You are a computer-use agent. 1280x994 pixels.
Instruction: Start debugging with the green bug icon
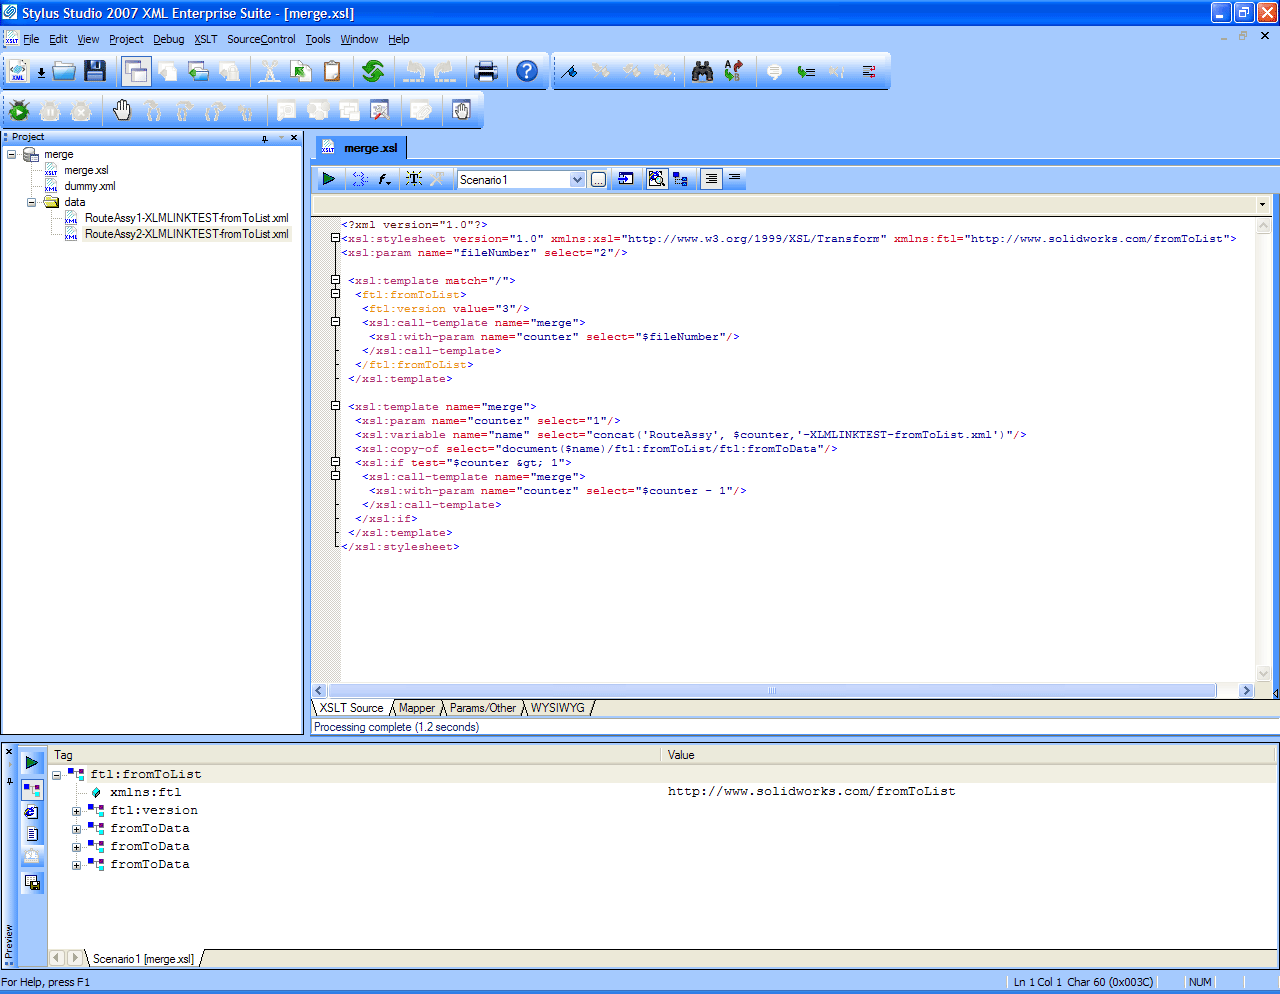(19, 111)
